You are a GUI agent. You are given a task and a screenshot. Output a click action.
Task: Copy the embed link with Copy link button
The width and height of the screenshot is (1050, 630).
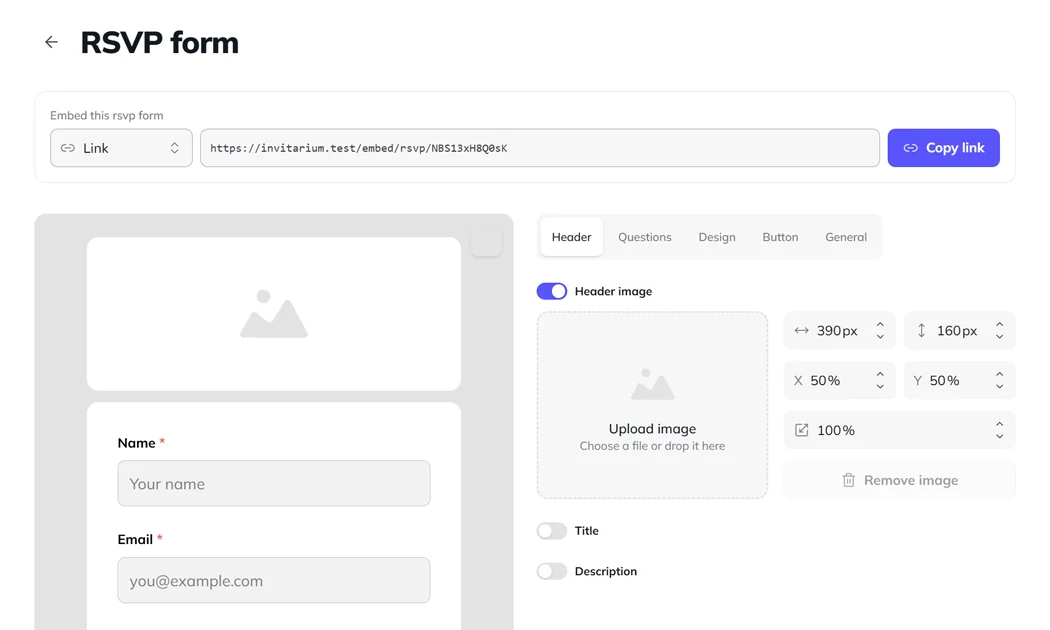[944, 148]
